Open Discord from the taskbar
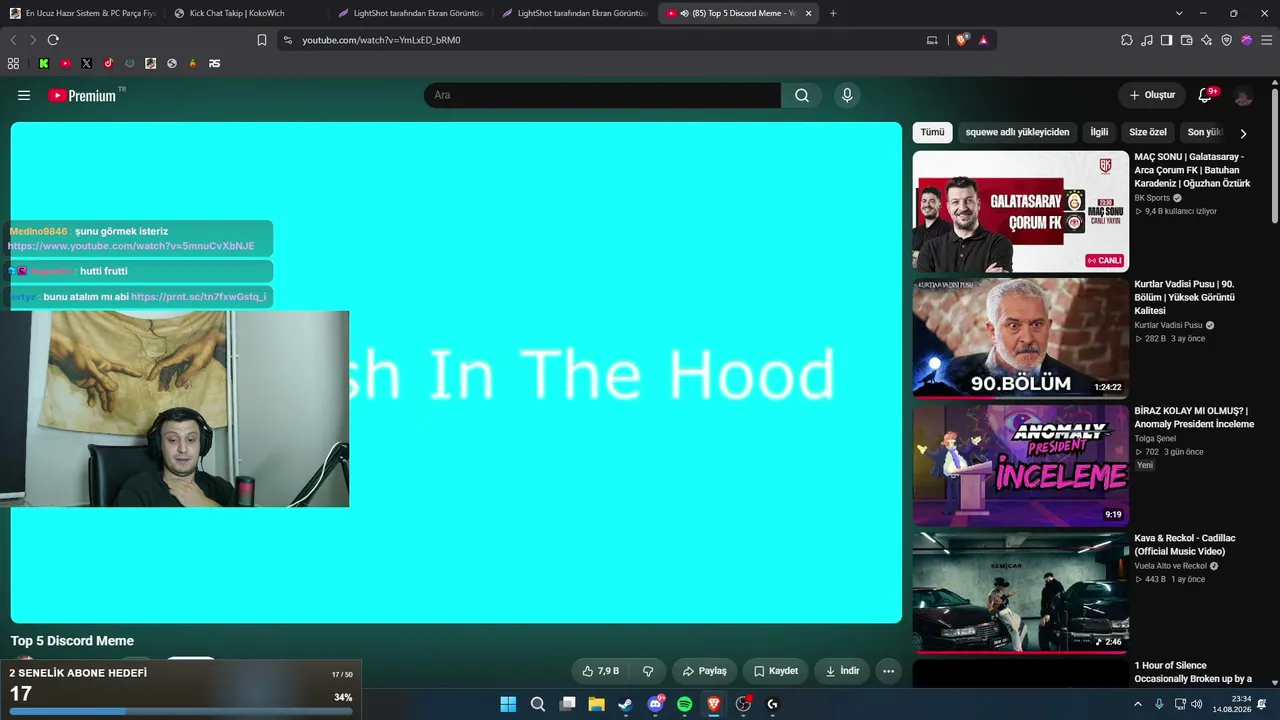Viewport: 1280px width, 720px height. point(656,704)
